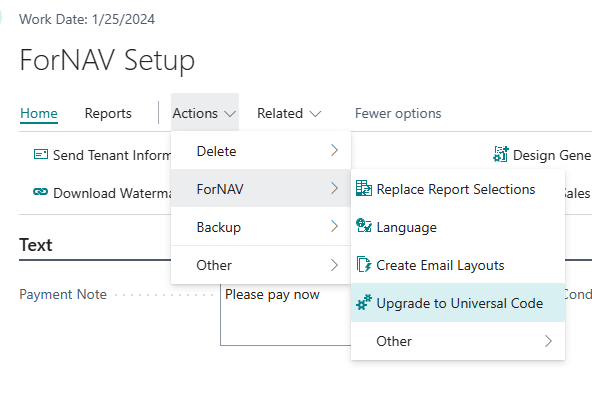Viewport: 592px width, 401px height.
Task: Click the Payment Note field label
Action: 63,294
